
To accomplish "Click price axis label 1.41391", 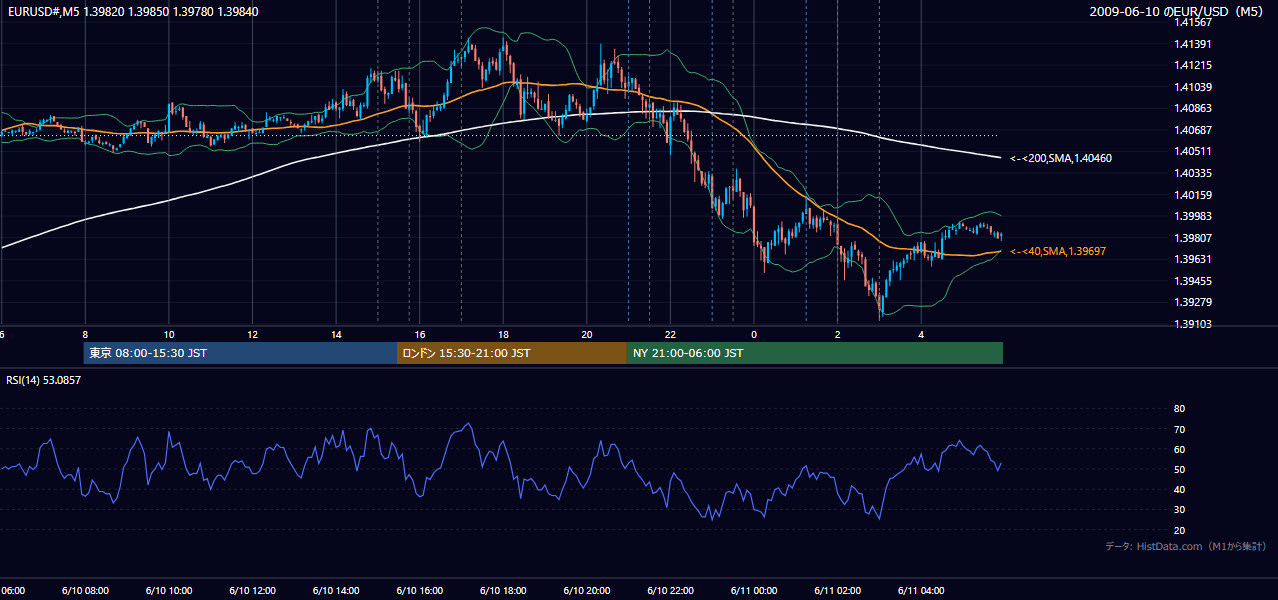I will 1192,44.
